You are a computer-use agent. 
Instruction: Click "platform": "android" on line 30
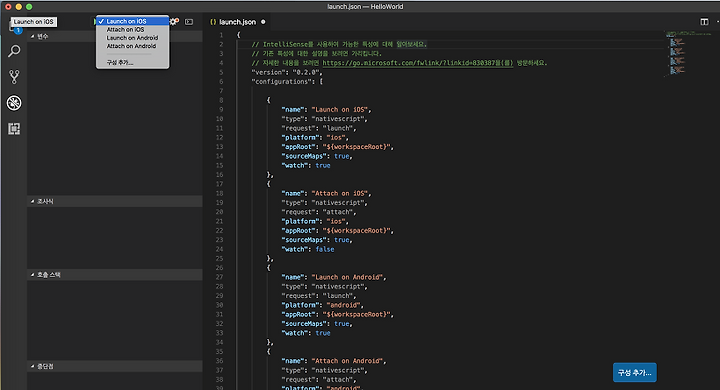coord(322,305)
